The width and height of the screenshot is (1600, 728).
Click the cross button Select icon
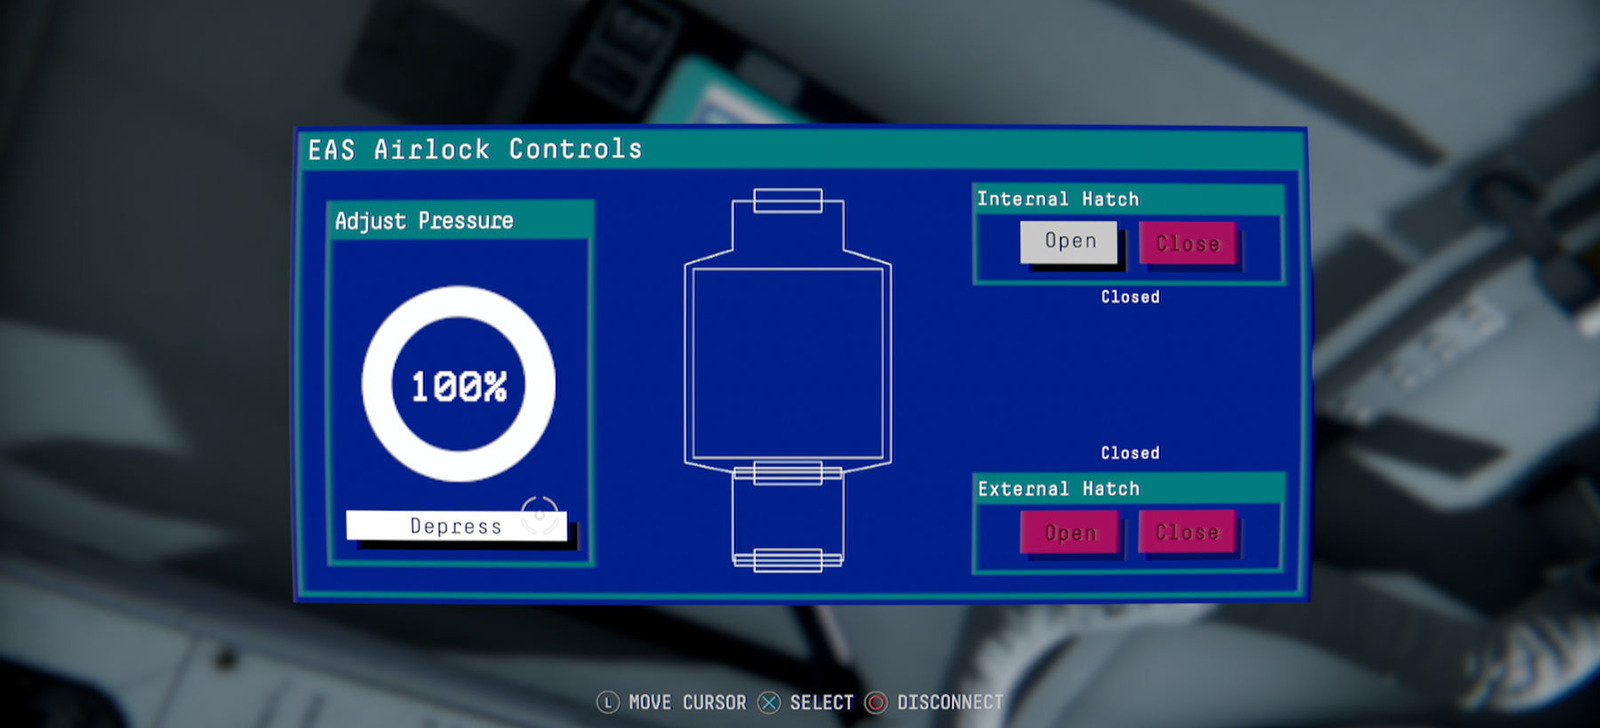[769, 703]
